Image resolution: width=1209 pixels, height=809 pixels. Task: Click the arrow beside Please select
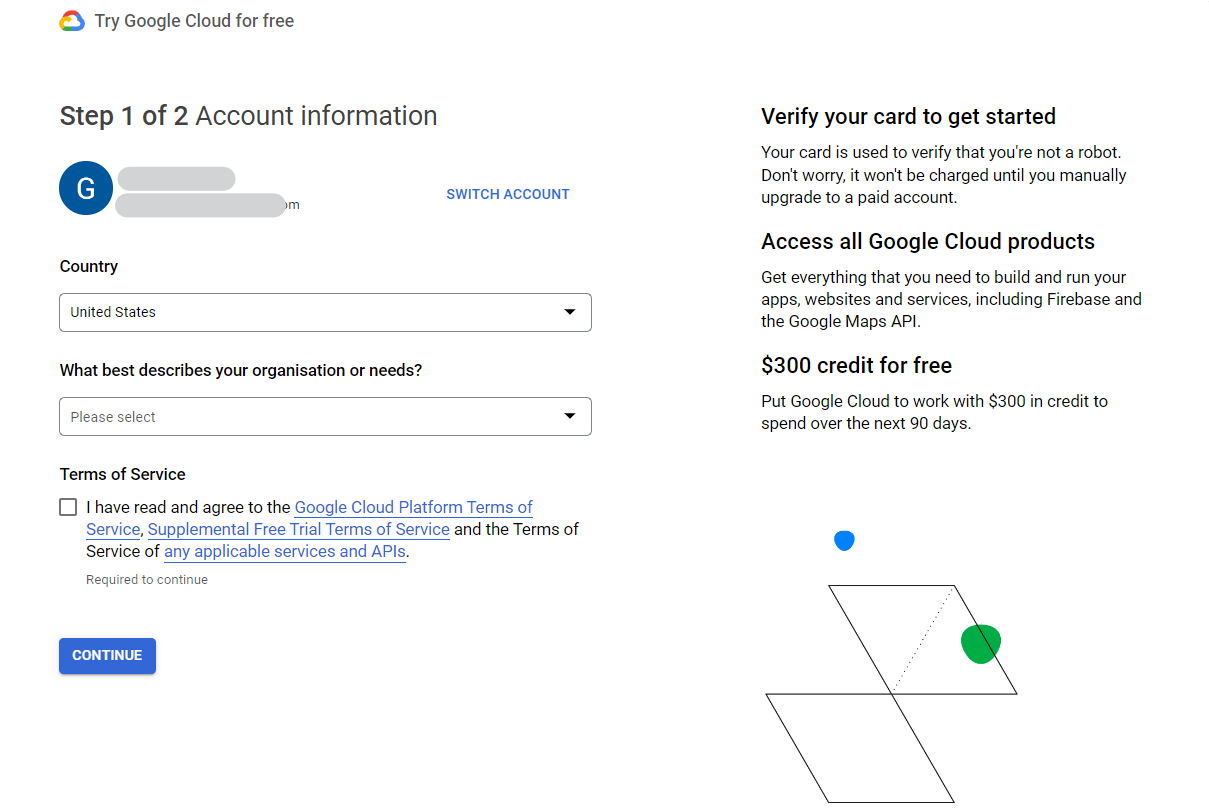570,416
